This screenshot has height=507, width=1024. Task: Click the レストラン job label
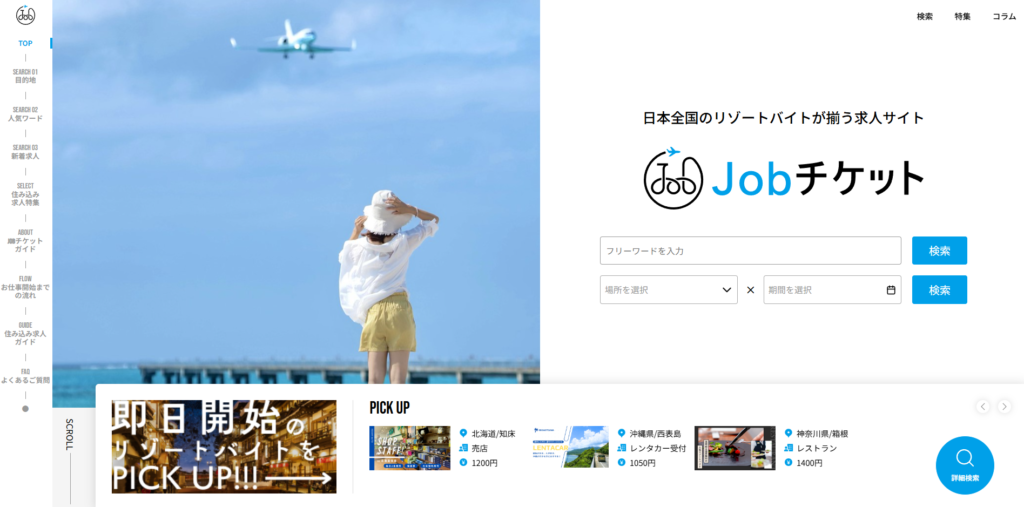pyautogui.click(x=816, y=448)
